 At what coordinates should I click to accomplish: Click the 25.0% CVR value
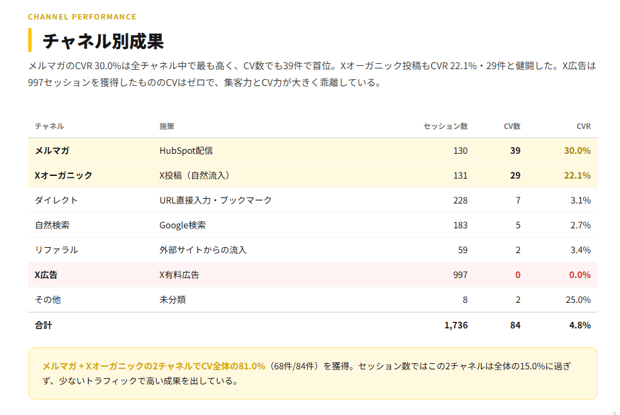click(578, 300)
